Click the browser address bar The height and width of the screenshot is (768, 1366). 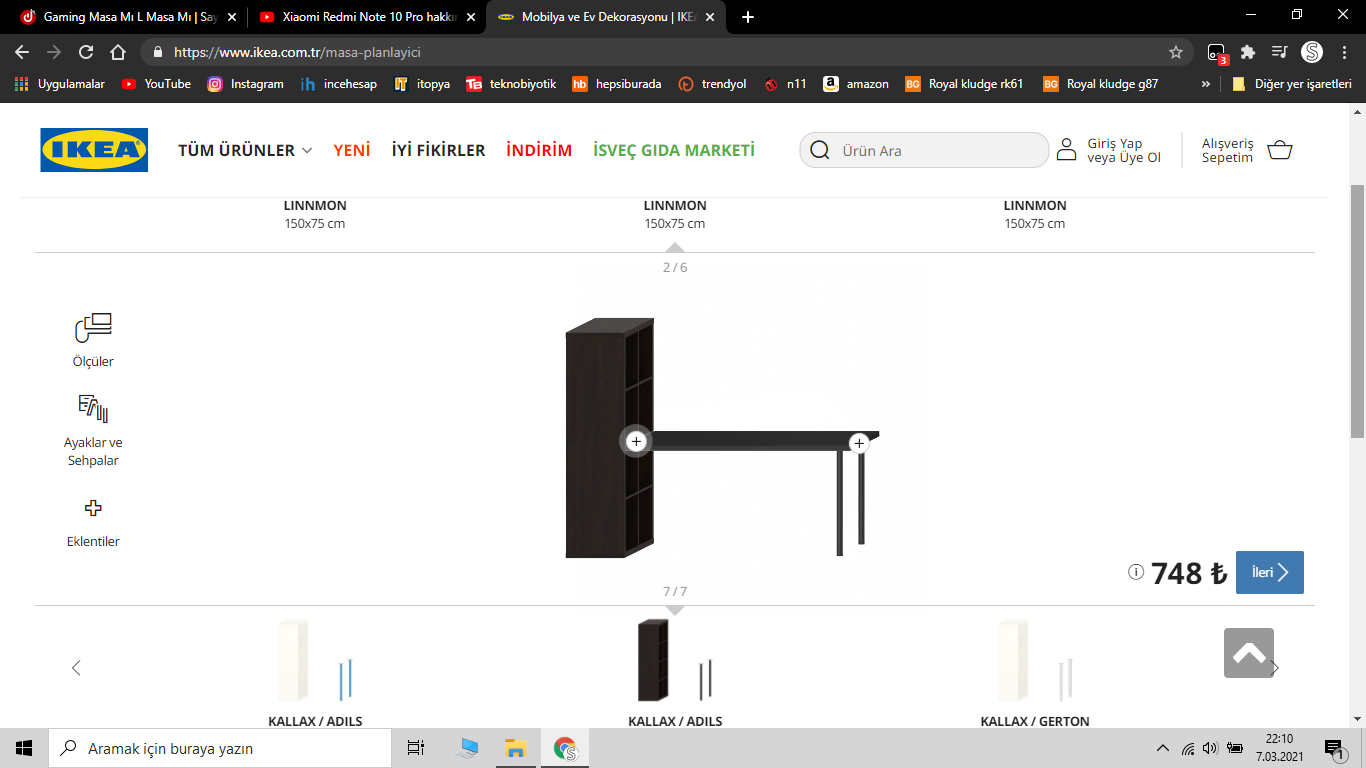pos(665,52)
